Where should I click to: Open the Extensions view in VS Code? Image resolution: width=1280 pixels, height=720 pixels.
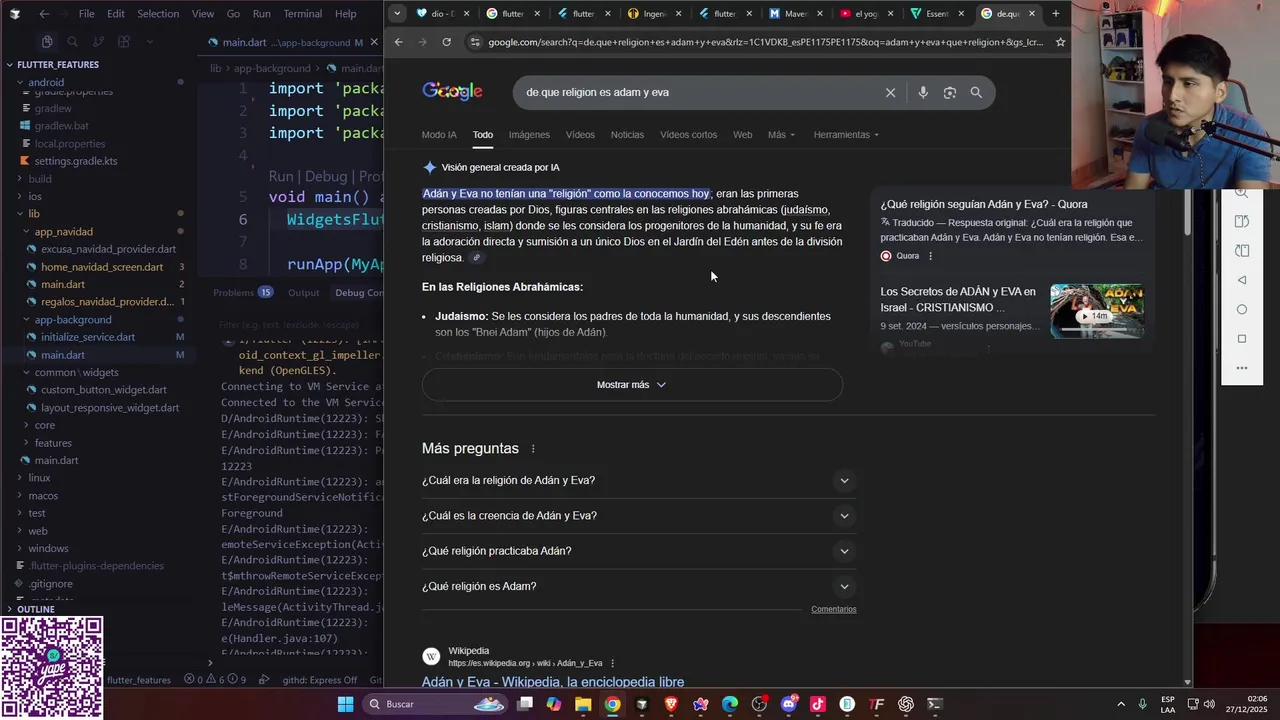(124, 42)
